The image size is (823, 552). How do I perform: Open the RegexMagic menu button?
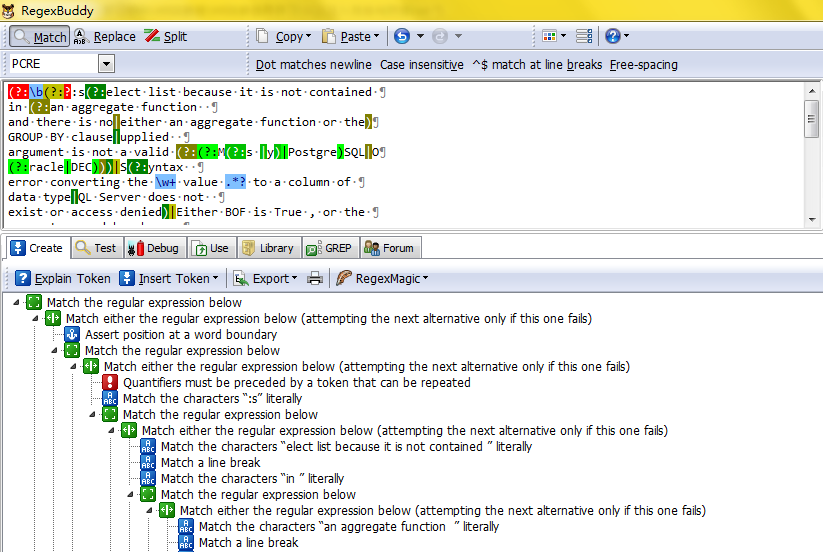tap(382, 278)
